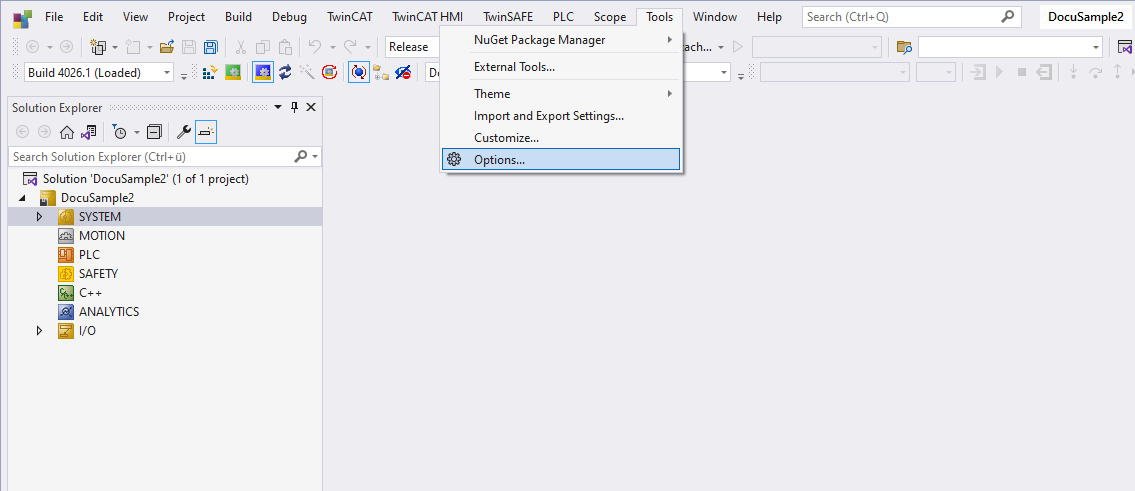Select Solution 'DocuSample2' root node
The height and width of the screenshot is (491, 1135).
coord(145,179)
